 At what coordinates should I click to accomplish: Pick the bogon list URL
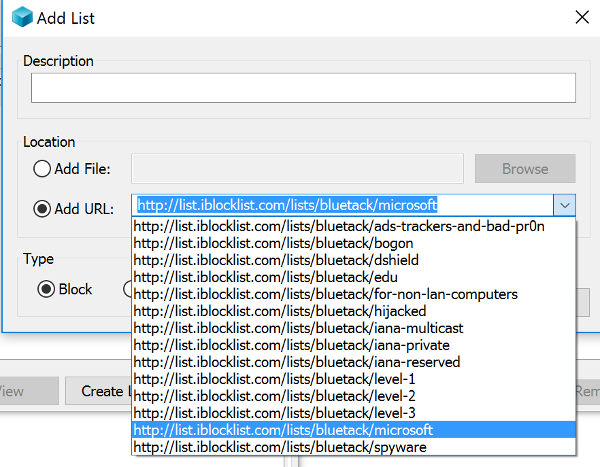point(339,243)
